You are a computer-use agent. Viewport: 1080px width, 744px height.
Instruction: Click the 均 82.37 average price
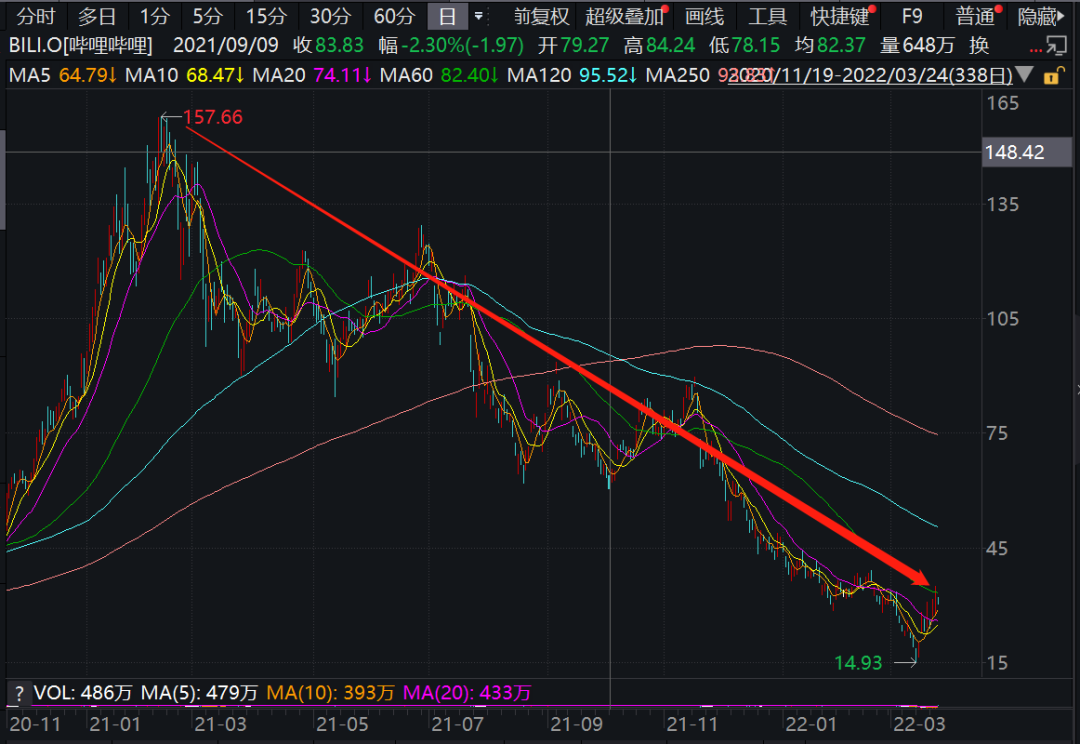[830, 45]
